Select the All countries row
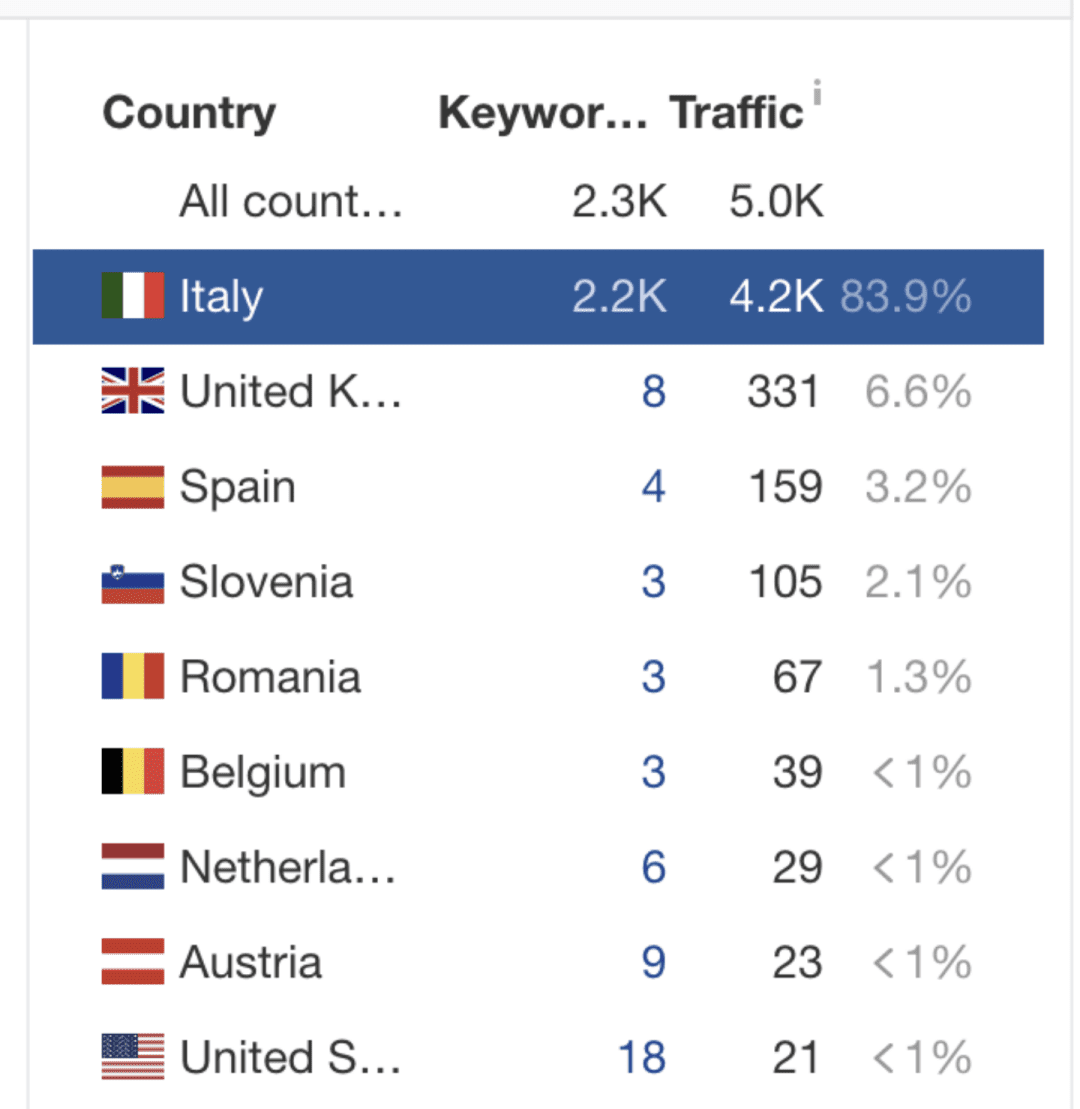 click(538, 201)
